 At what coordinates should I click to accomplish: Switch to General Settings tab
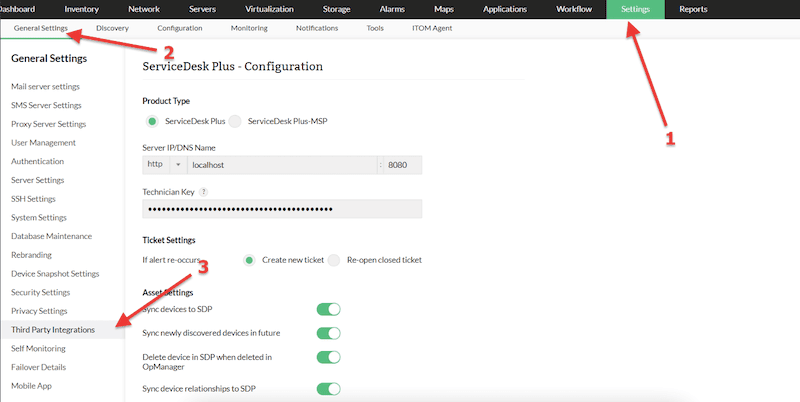click(x=41, y=29)
